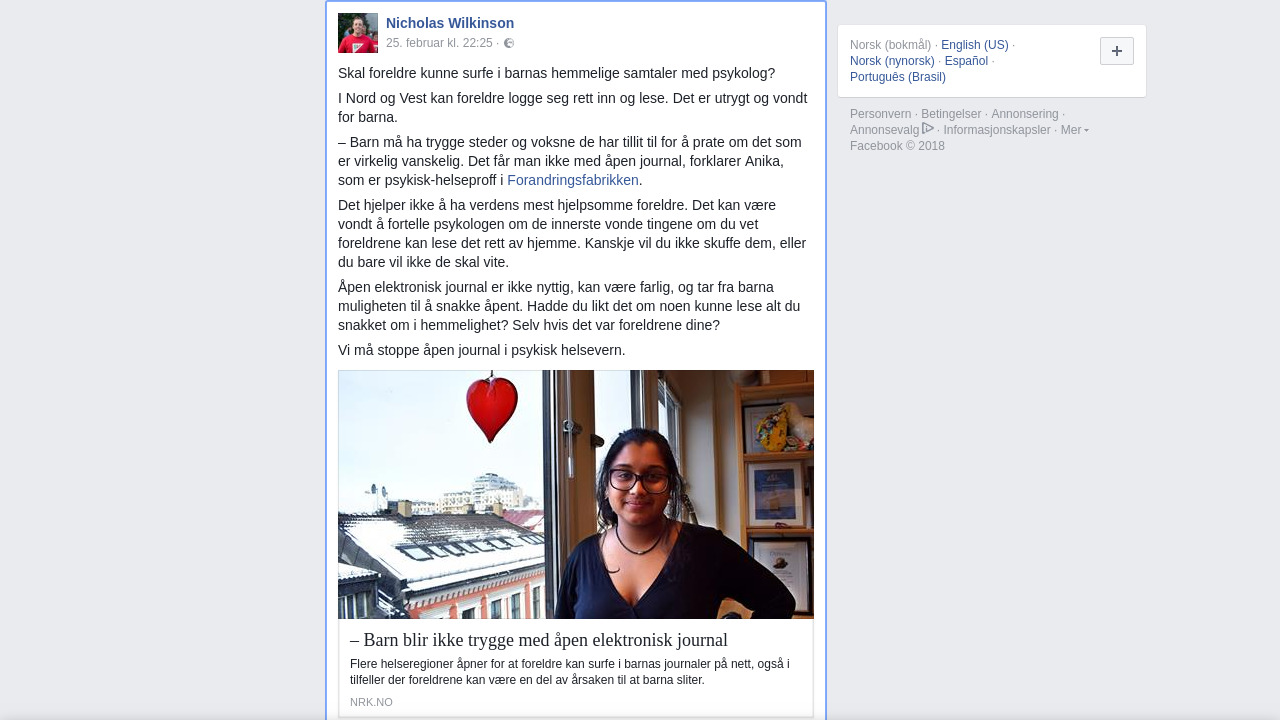Open the Personvern footer link

point(881,114)
